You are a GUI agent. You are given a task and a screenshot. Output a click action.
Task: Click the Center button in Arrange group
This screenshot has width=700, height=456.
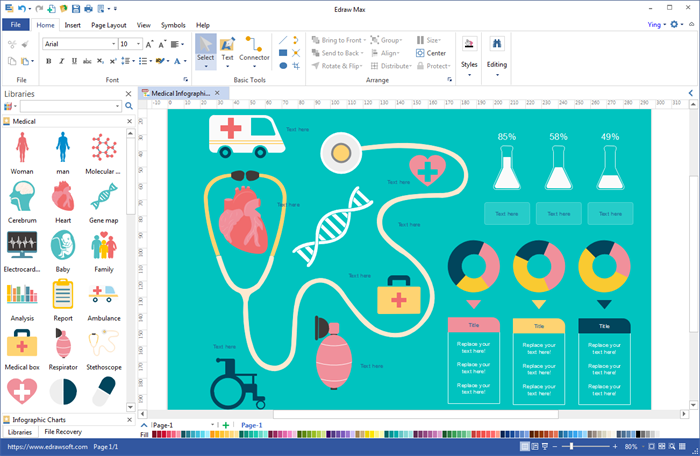coord(431,53)
